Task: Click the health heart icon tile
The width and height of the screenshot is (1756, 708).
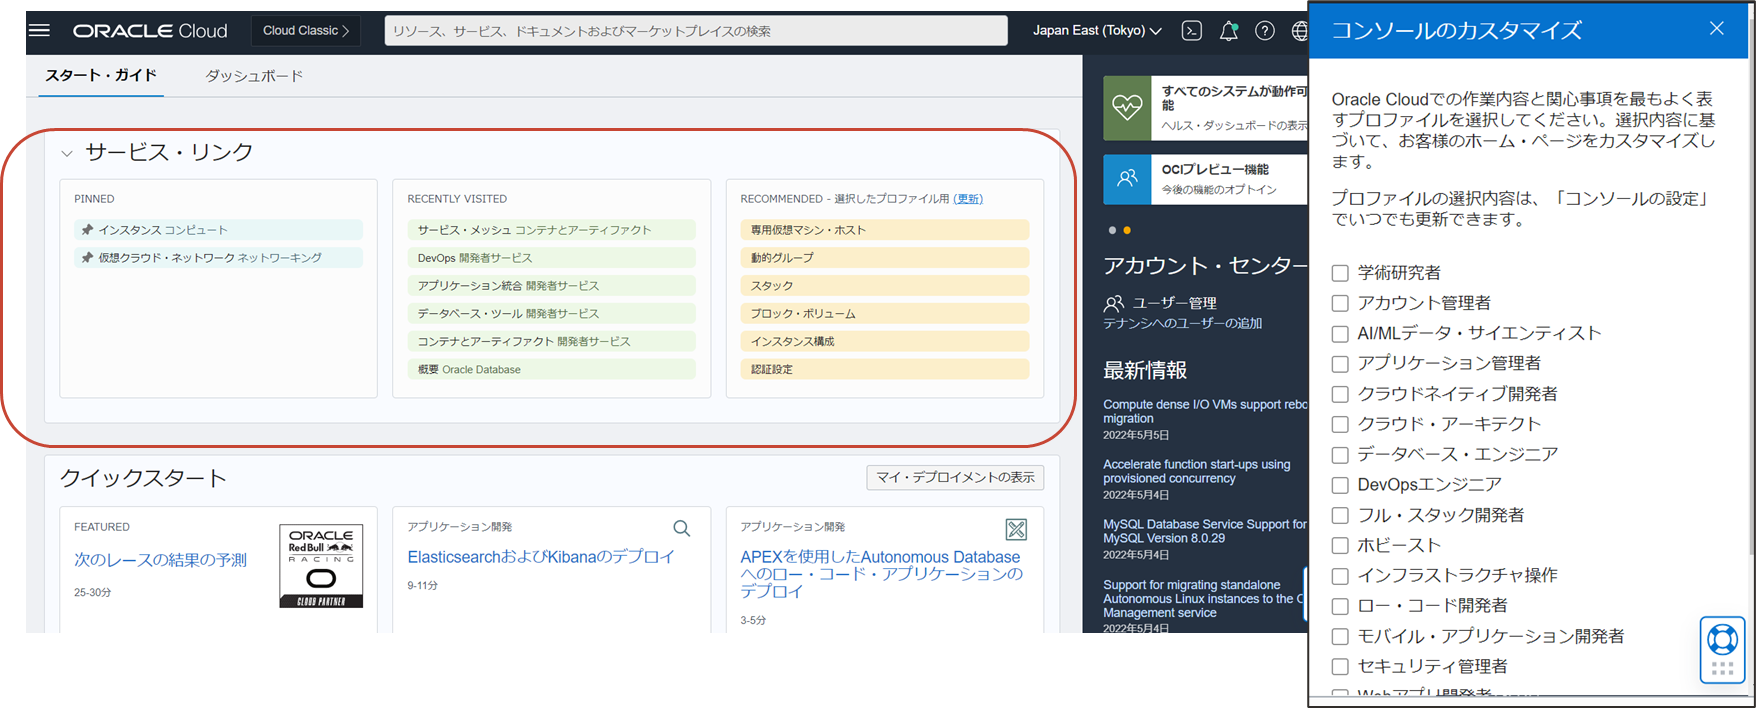Action: pyautogui.click(x=1127, y=107)
